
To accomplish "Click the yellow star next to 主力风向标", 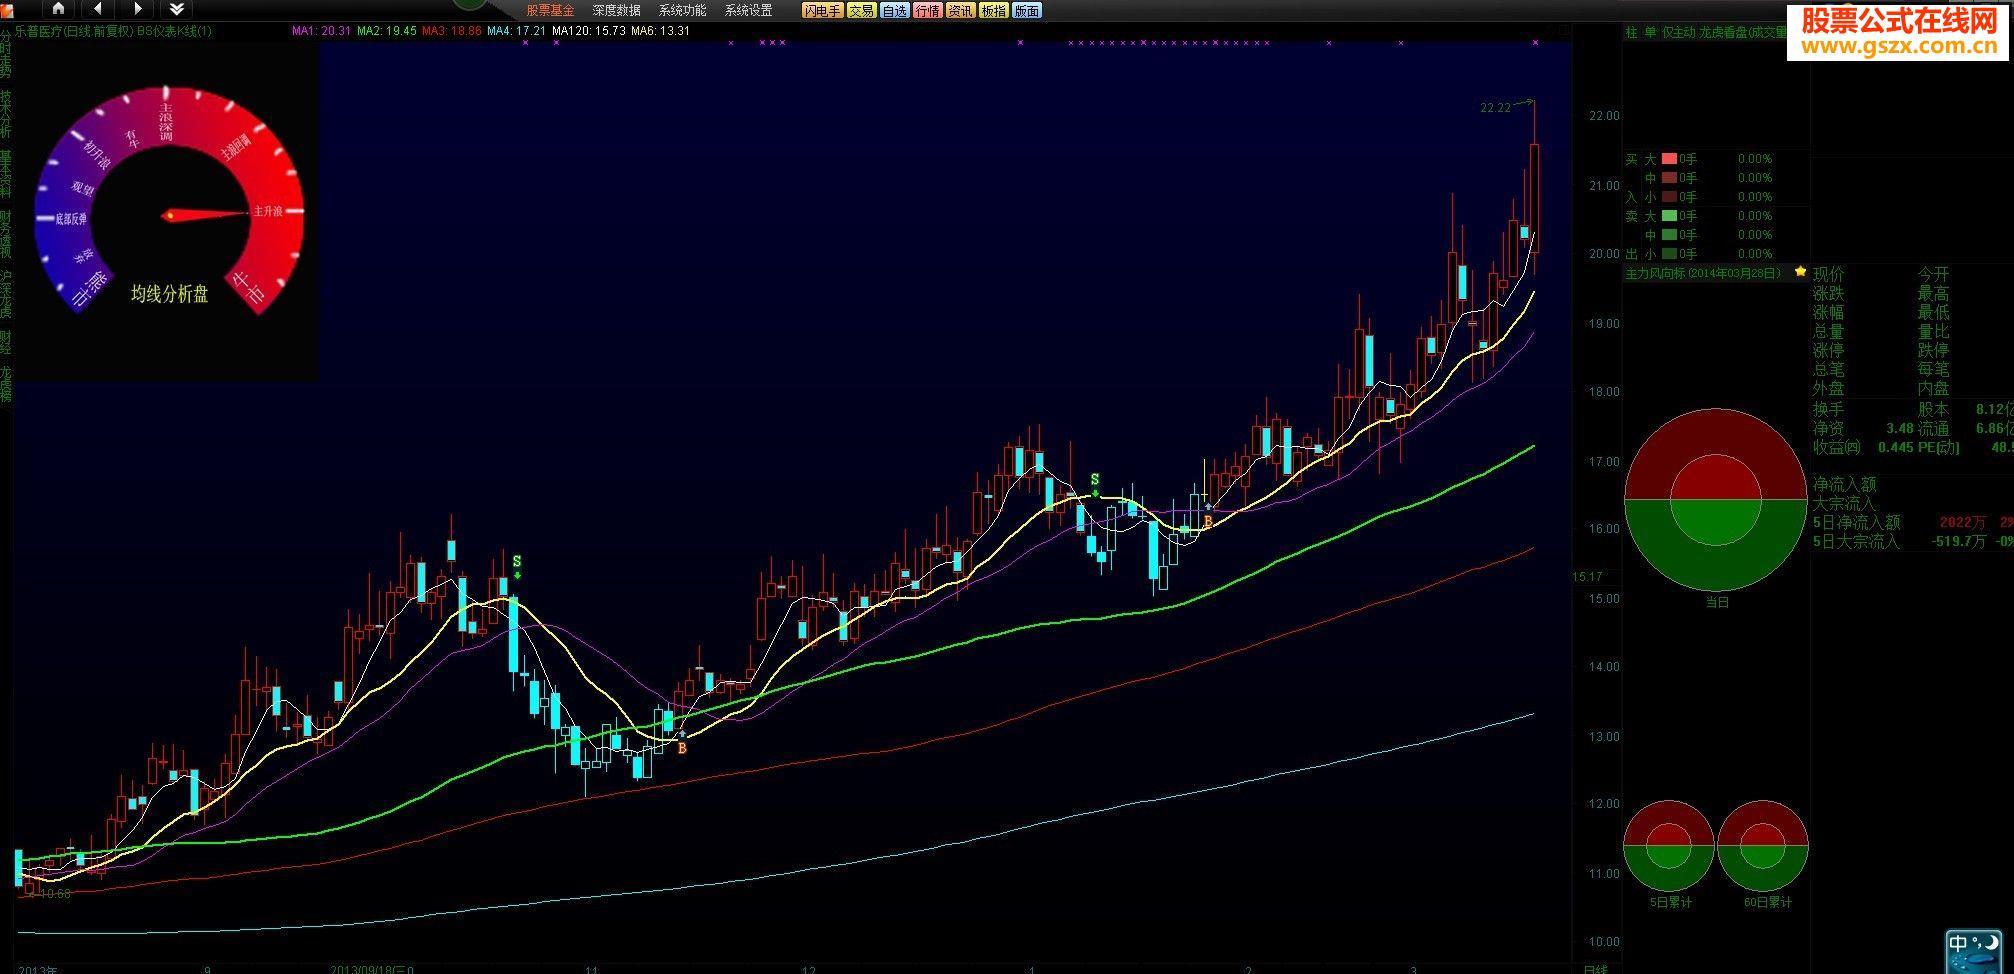I will pos(1800,272).
